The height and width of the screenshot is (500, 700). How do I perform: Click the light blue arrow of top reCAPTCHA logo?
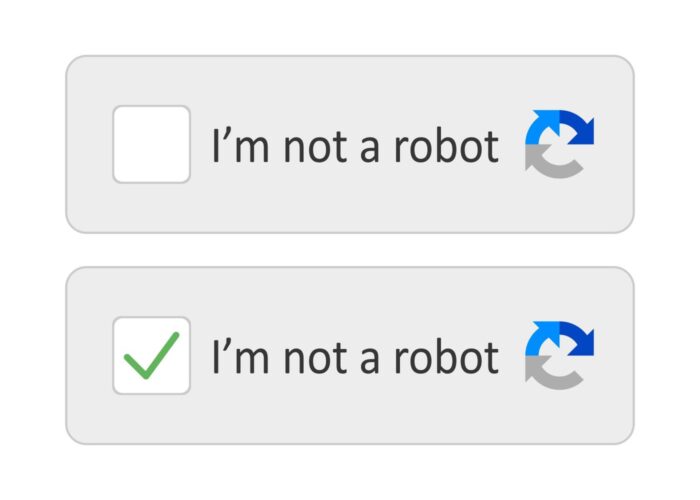(540, 126)
